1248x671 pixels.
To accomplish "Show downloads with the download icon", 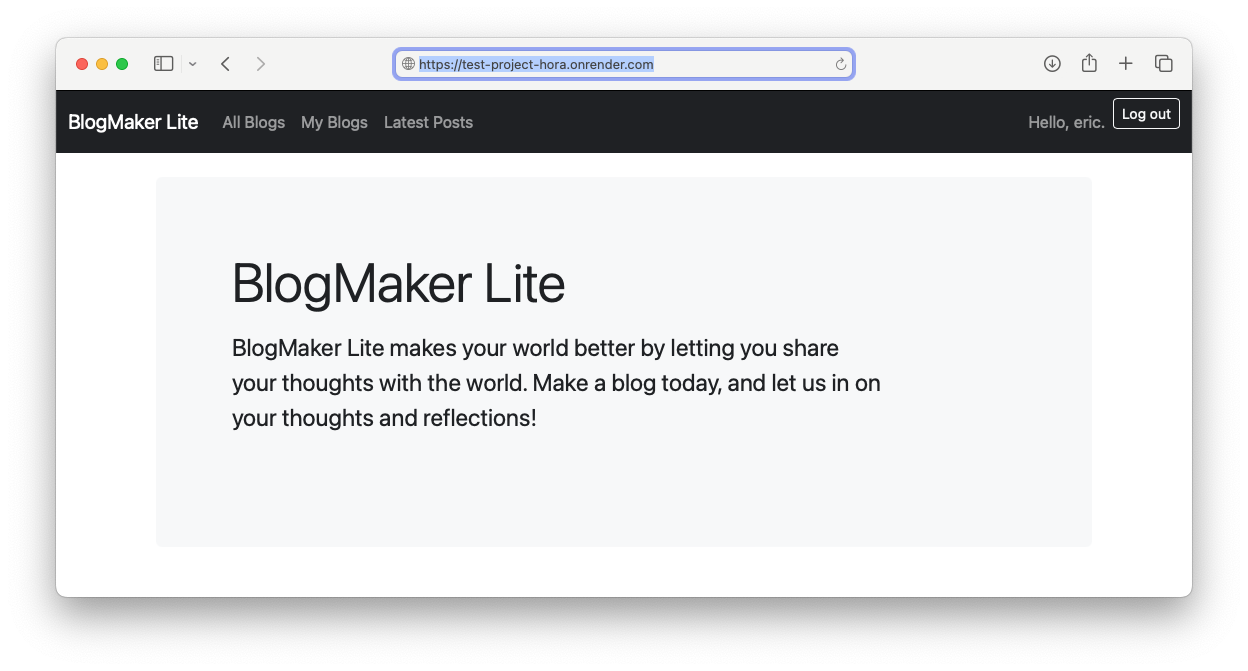I will [1052, 64].
